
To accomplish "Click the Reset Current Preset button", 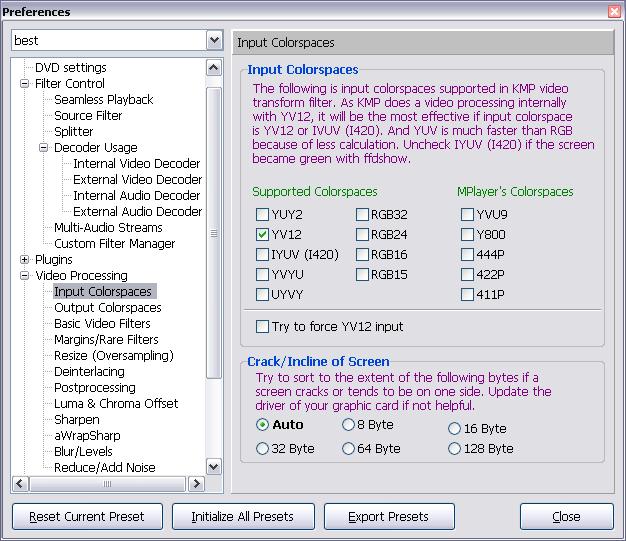I will pyautogui.click(x=87, y=517).
